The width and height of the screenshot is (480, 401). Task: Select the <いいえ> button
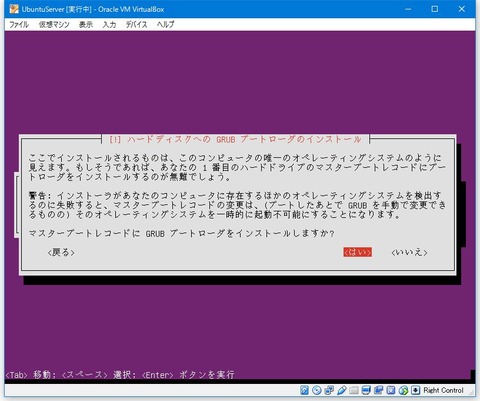(x=409, y=252)
